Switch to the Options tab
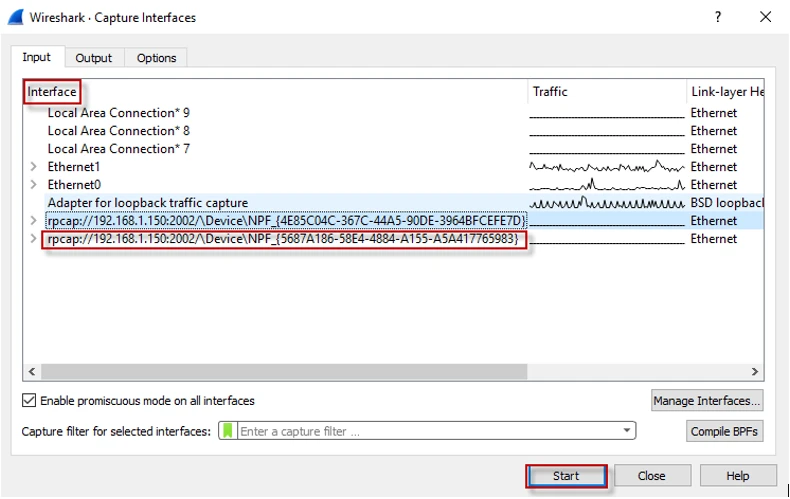Image resolution: width=790 pixels, height=499 pixels. (156, 58)
